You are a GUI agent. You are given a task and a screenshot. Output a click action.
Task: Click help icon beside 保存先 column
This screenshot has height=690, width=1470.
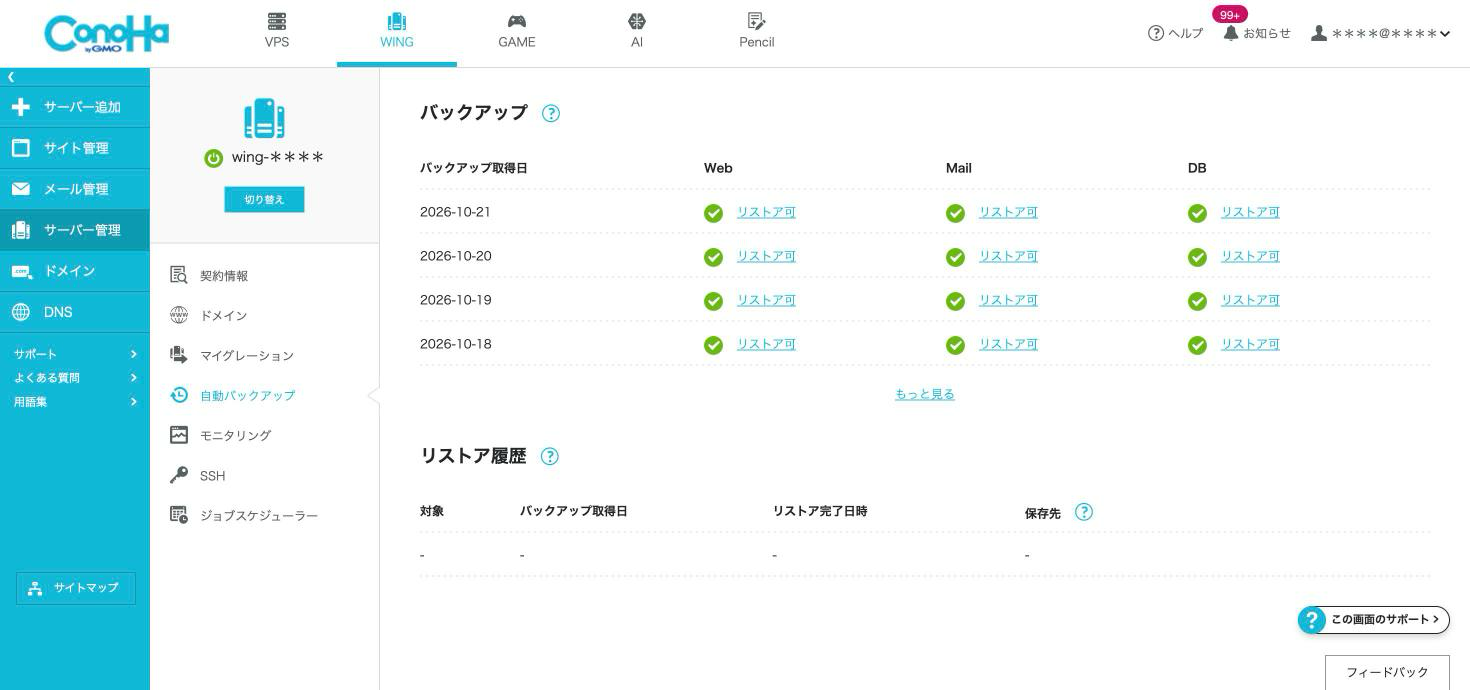[x=1084, y=512]
